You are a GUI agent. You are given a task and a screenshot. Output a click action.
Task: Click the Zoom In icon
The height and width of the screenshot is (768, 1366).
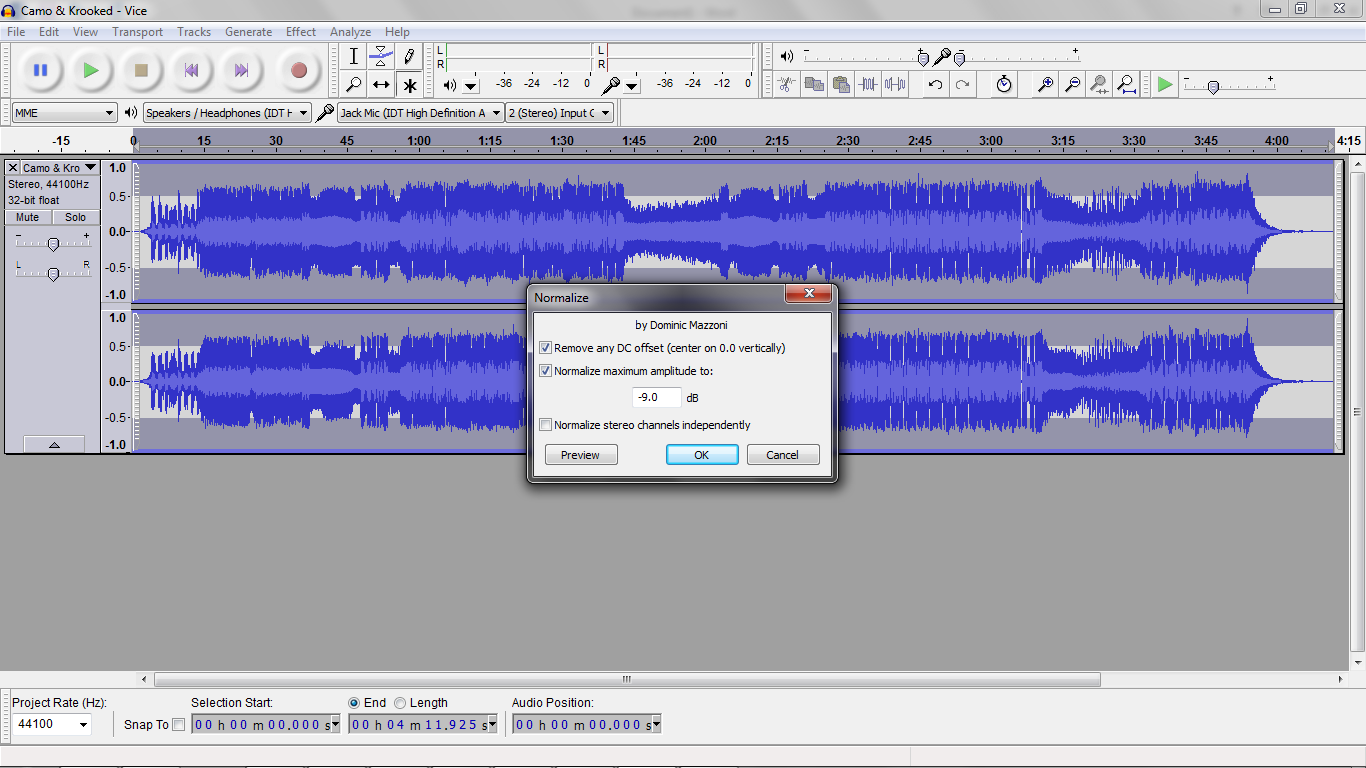(x=1045, y=84)
